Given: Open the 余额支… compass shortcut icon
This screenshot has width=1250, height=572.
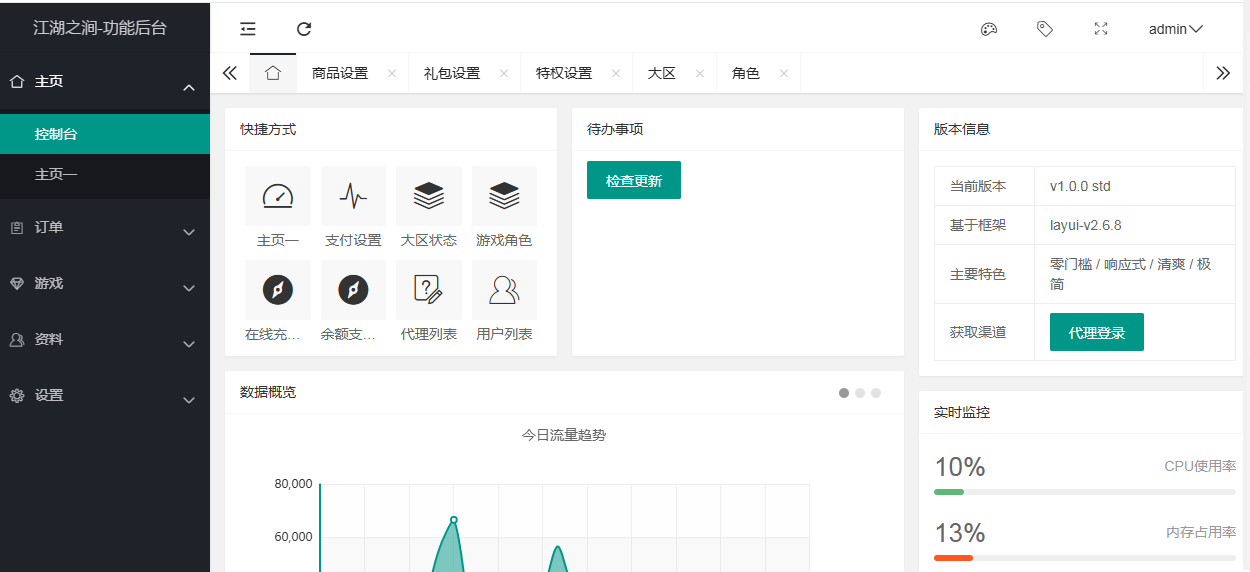Looking at the screenshot, I should coord(353,290).
